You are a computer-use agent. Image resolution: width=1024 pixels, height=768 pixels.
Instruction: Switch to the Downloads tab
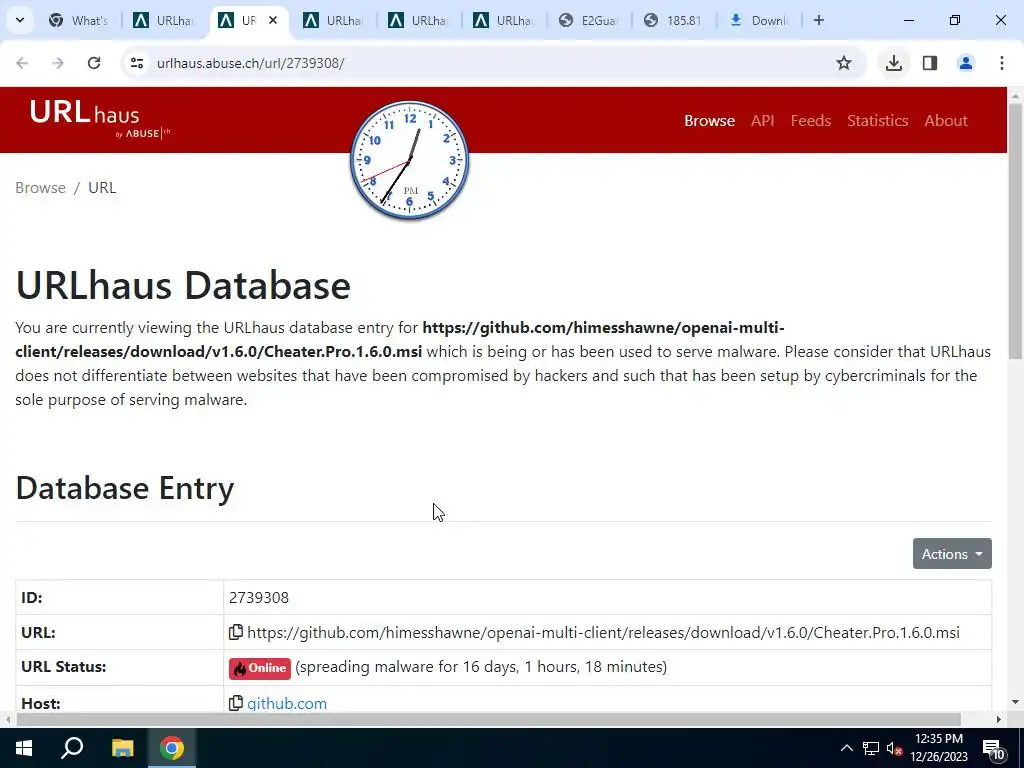pos(760,20)
